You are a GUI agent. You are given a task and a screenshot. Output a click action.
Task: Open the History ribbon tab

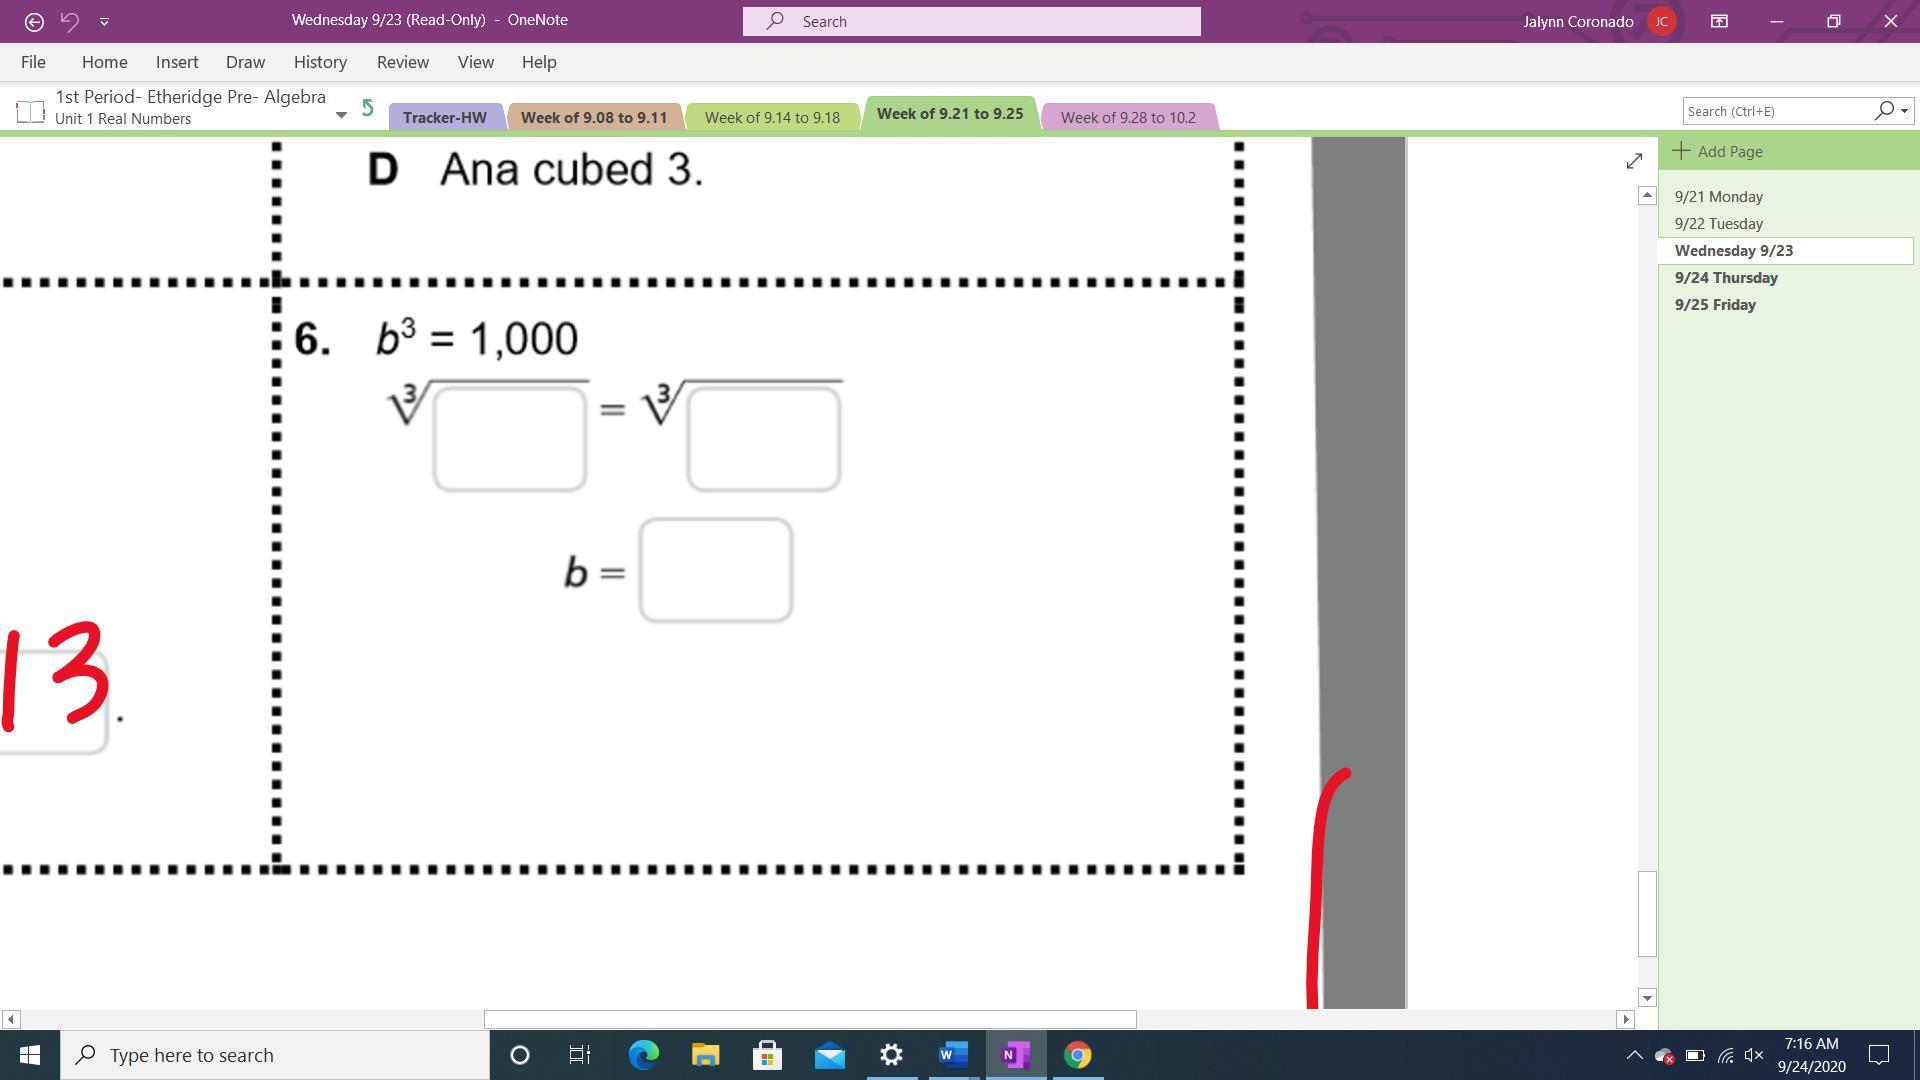320,62
